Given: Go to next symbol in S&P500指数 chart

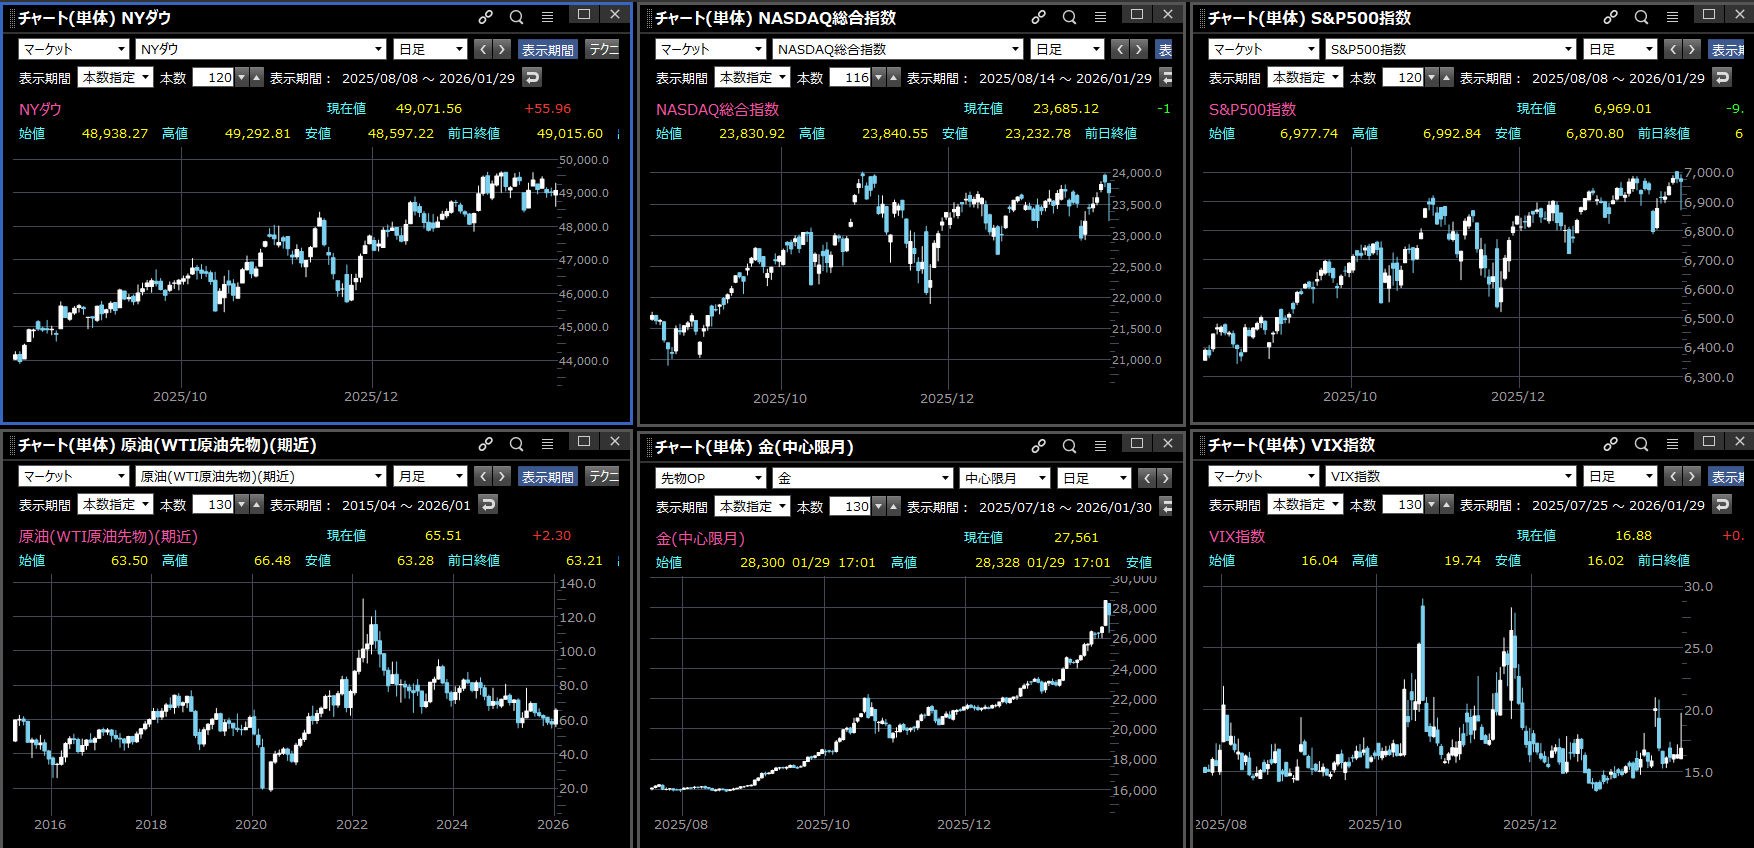Looking at the screenshot, I should click(1691, 49).
